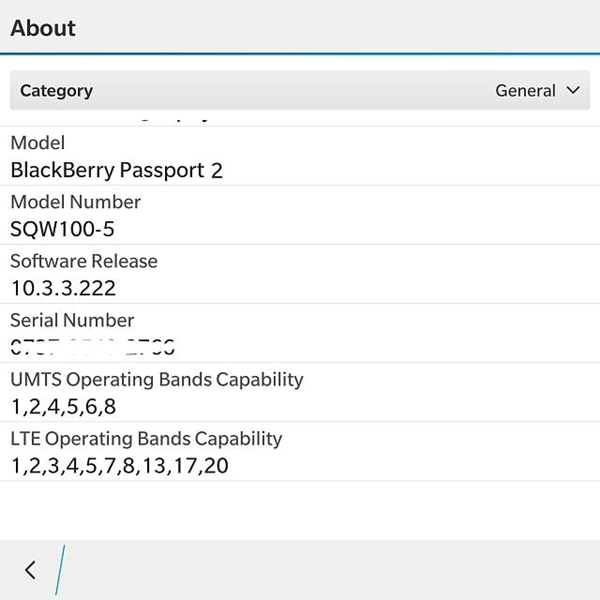
Task: Open the Category dropdown showing General
Action: click(300, 90)
